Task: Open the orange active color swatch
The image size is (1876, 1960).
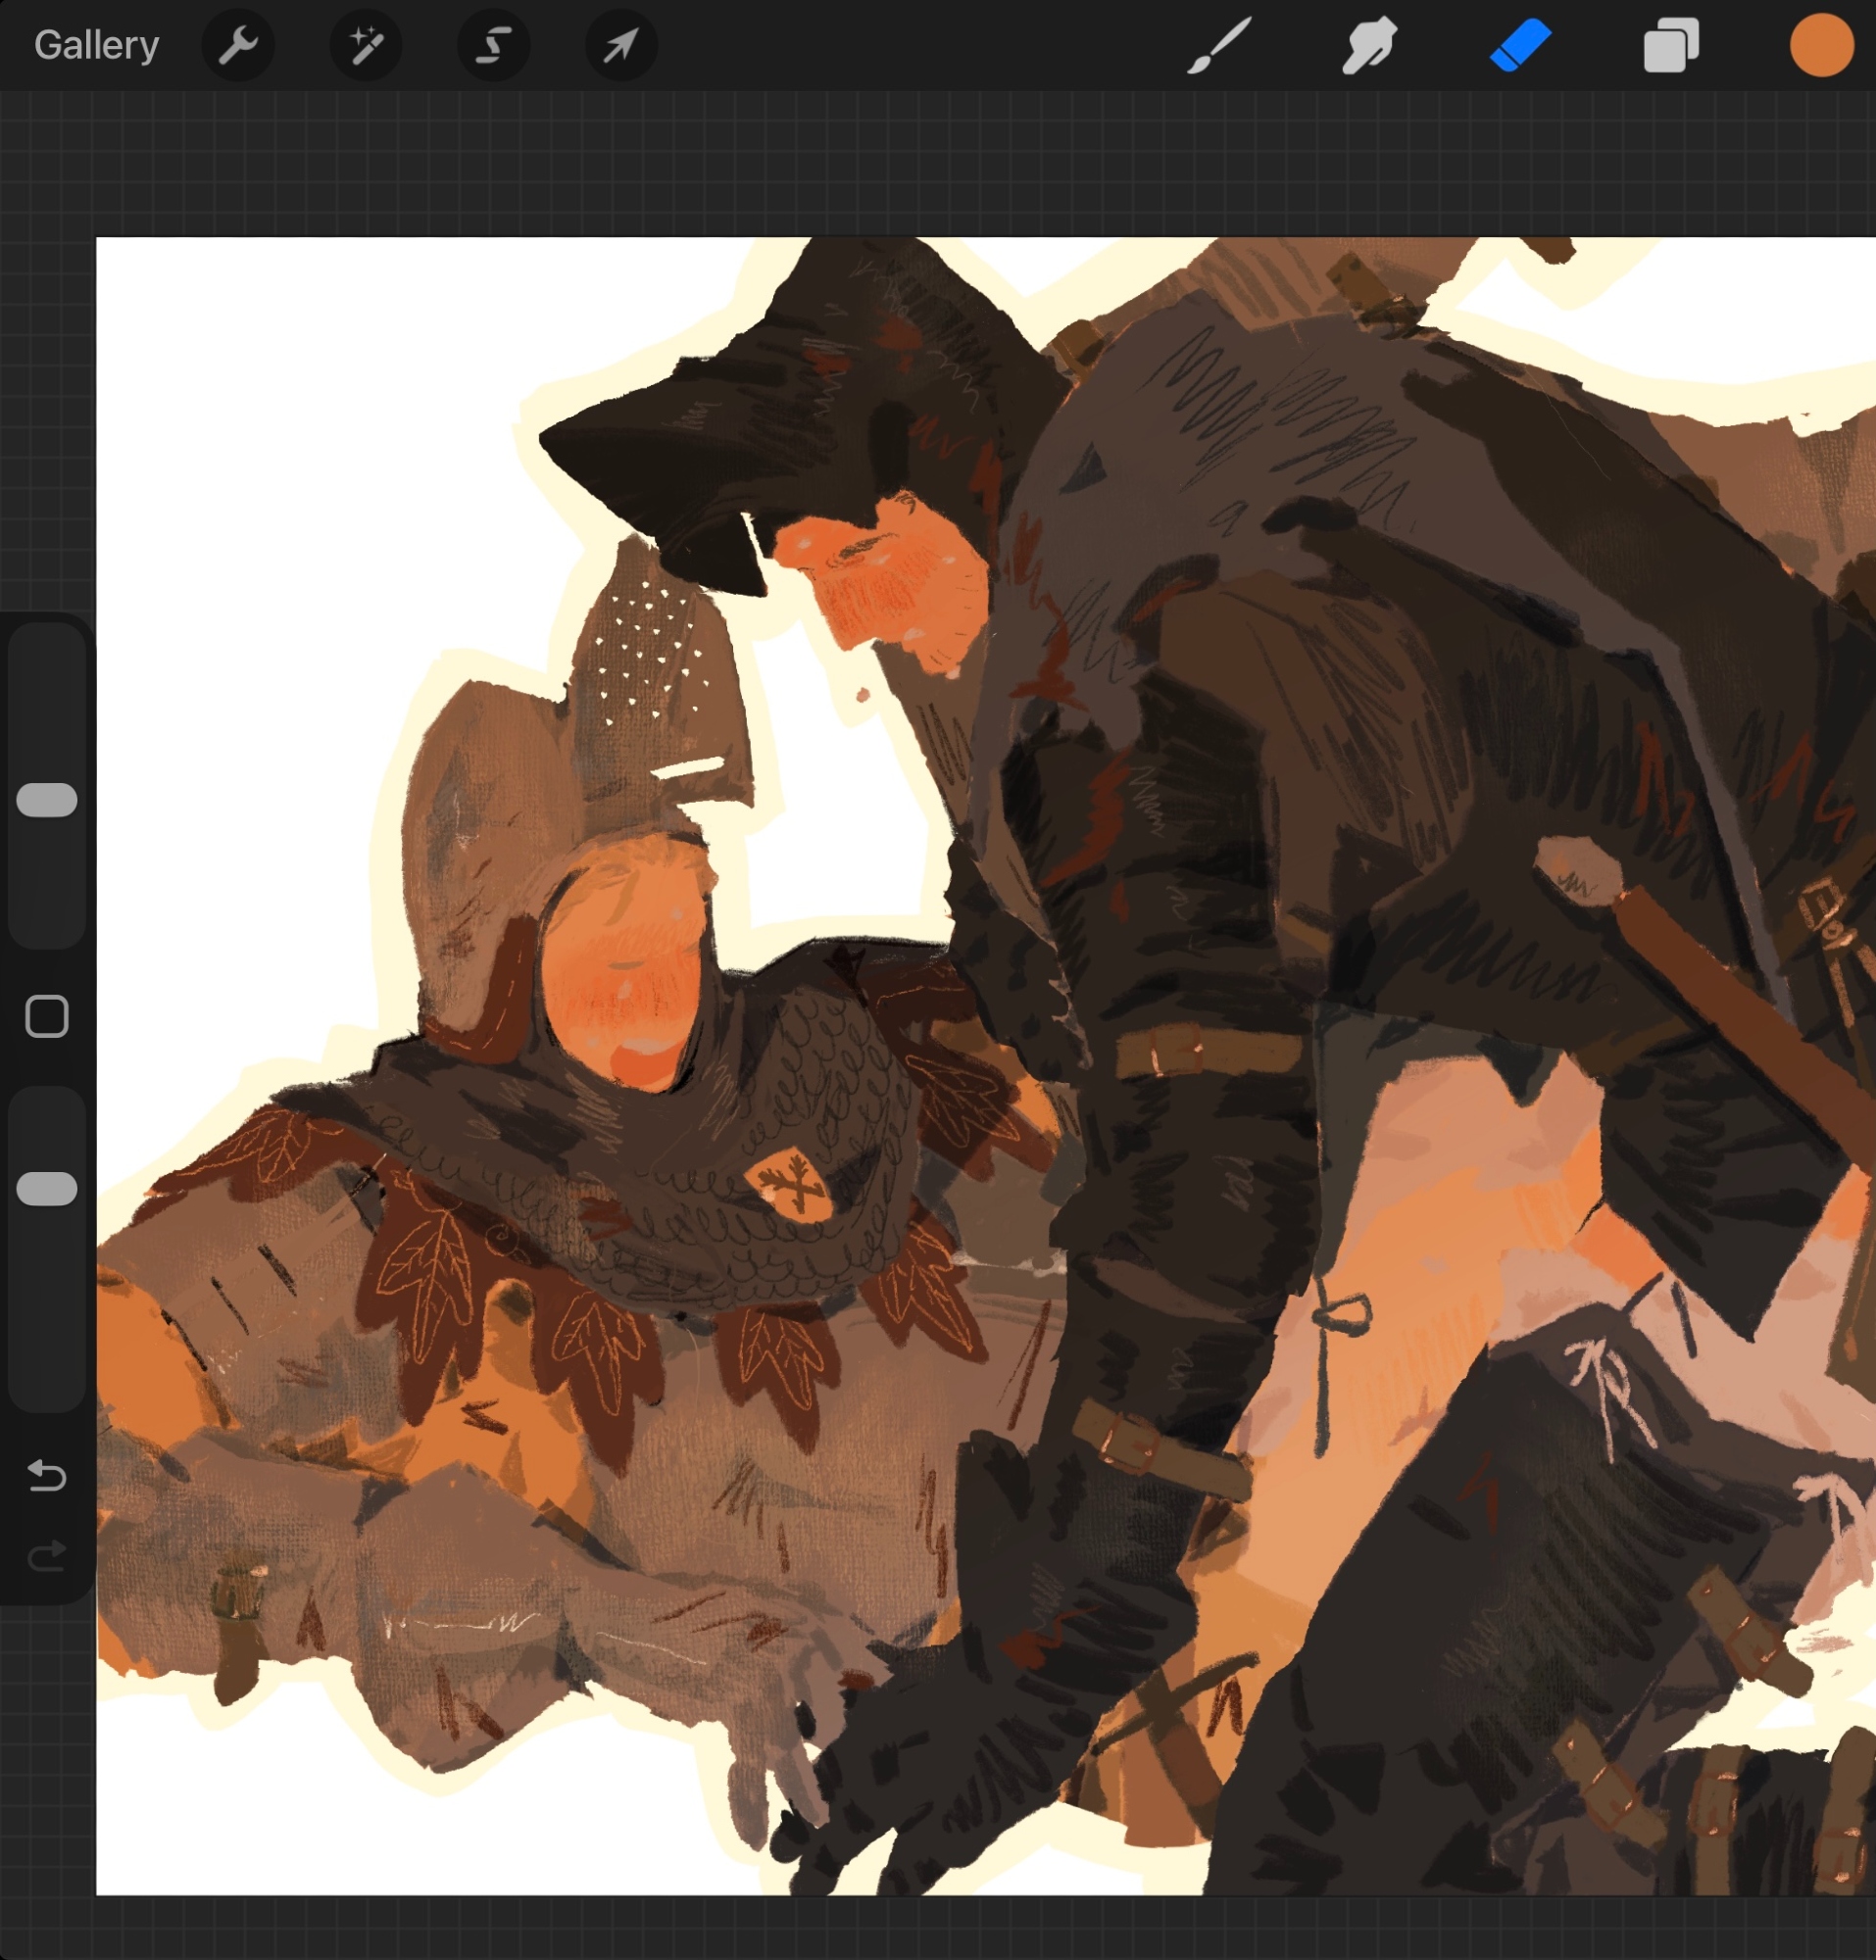Action: tap(1821, 46)
